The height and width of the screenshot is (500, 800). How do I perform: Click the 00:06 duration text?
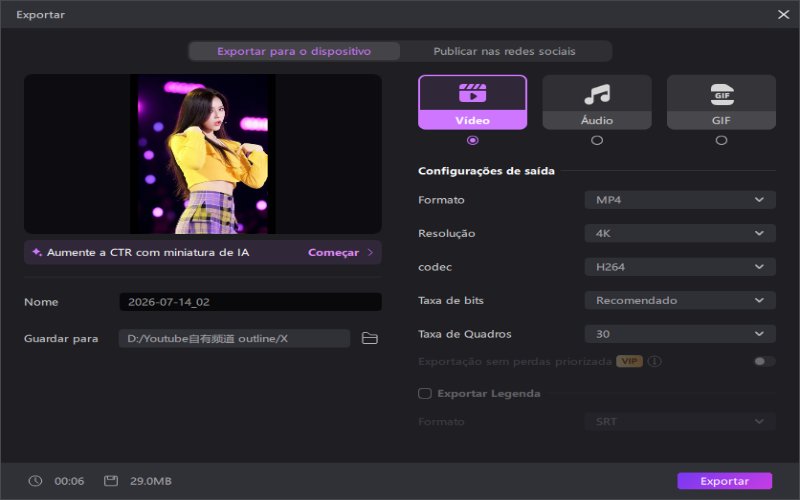(69, 481)
